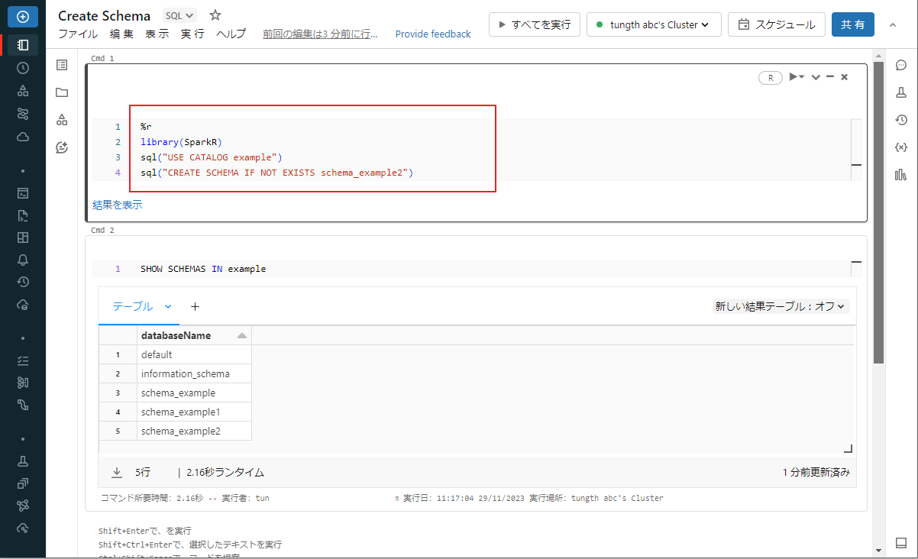Click the blue New plus button
The height and width of the screenshot is (559, 918).
22,17
